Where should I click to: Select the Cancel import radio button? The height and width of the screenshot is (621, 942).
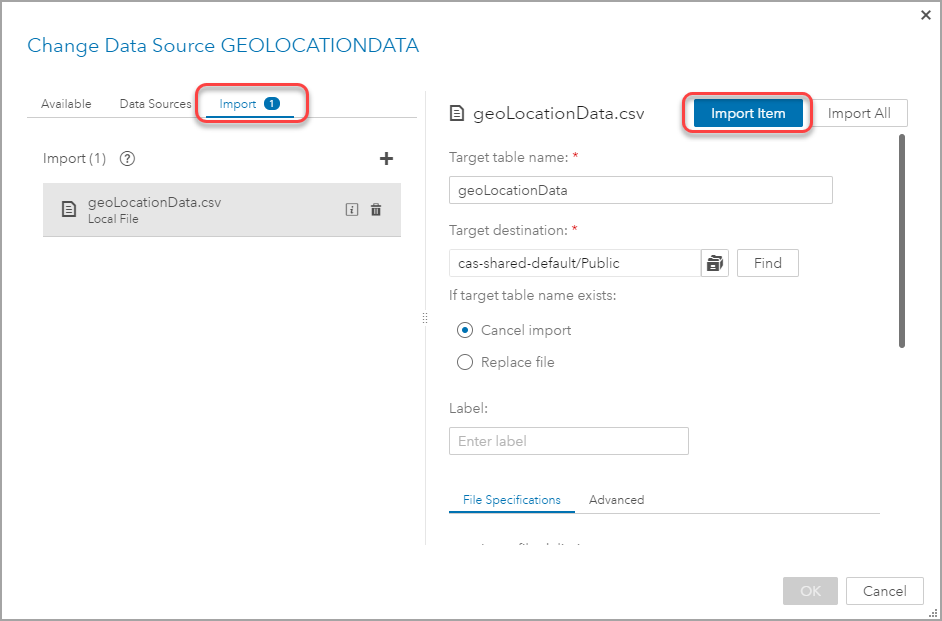pos(465,330)
